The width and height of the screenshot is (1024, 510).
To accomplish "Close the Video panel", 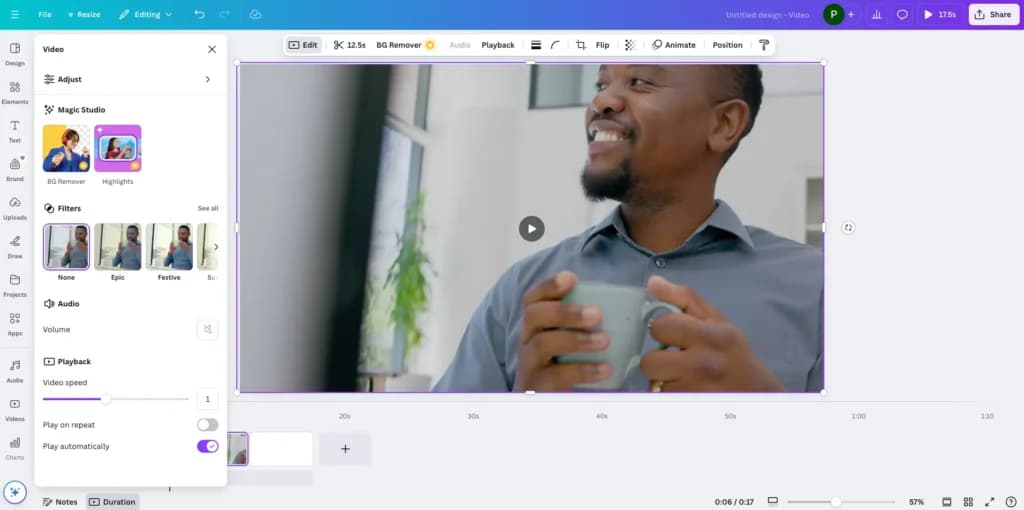I will coord(212,49).
